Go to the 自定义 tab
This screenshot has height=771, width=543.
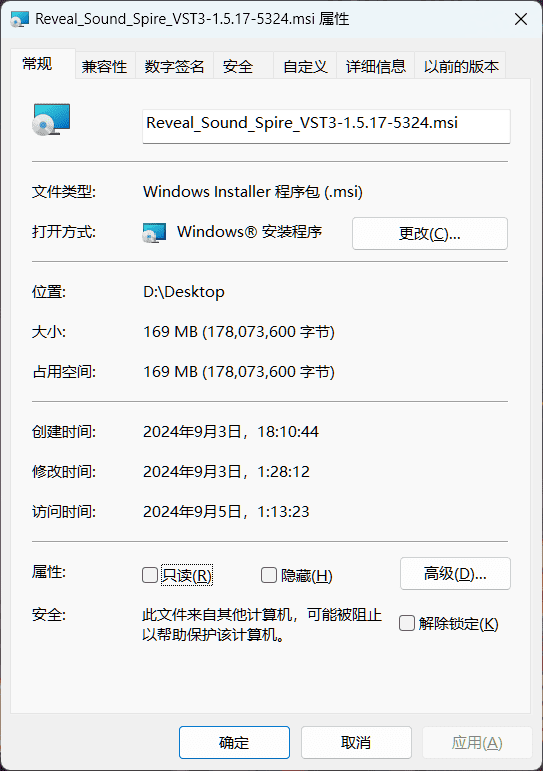tap(305, 66)
